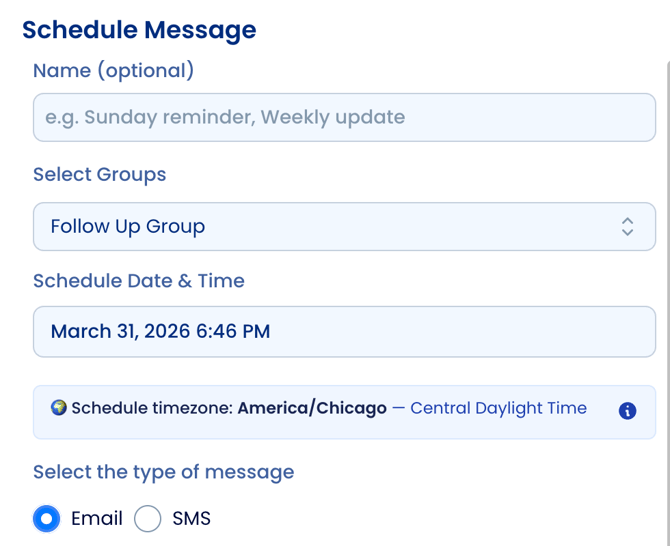Click the globe icon beside Schedule timezone

[x=59, y=408]
